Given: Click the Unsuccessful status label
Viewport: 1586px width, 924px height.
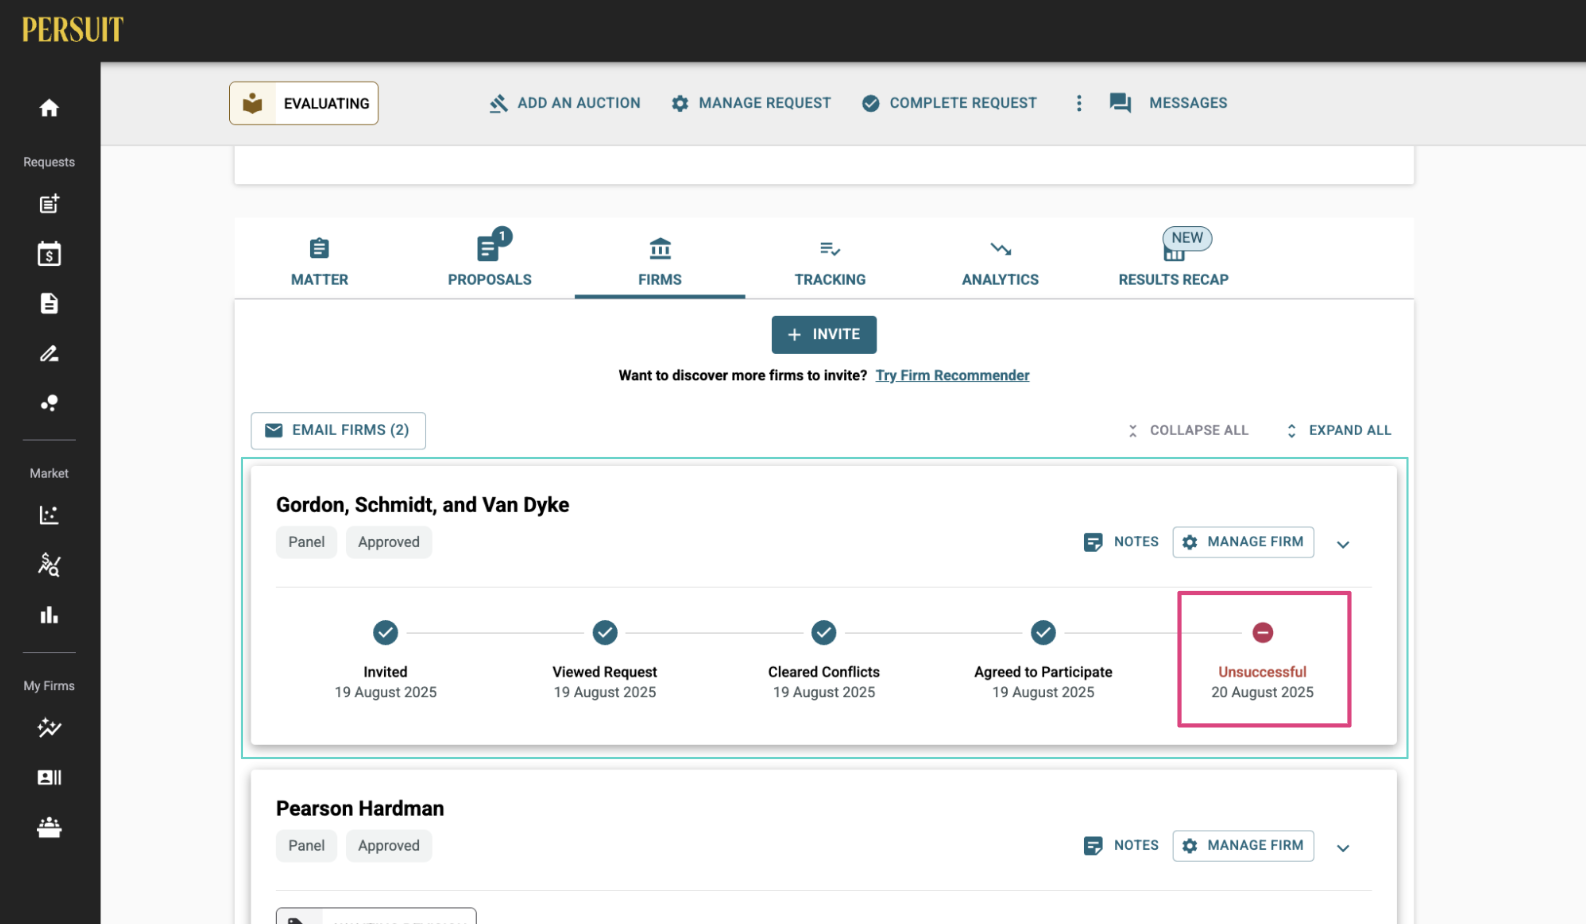Looking at the screenshot, I should click(x=1262, y=672).
